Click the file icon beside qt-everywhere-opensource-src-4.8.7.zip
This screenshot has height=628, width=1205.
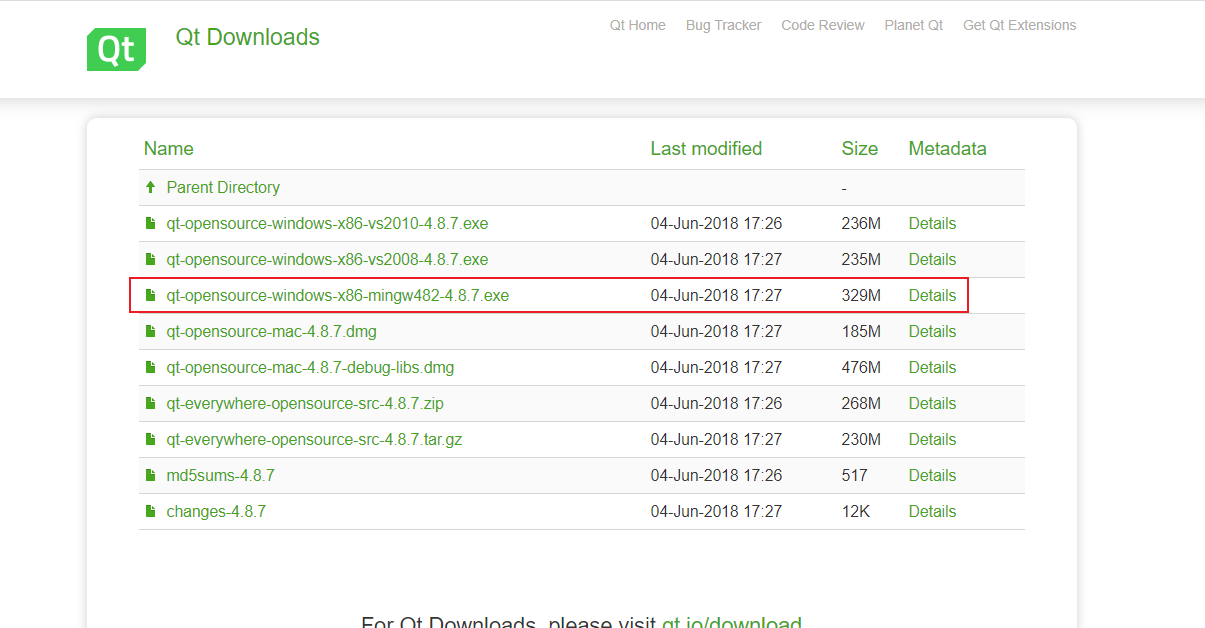click(x=150, y=403)
